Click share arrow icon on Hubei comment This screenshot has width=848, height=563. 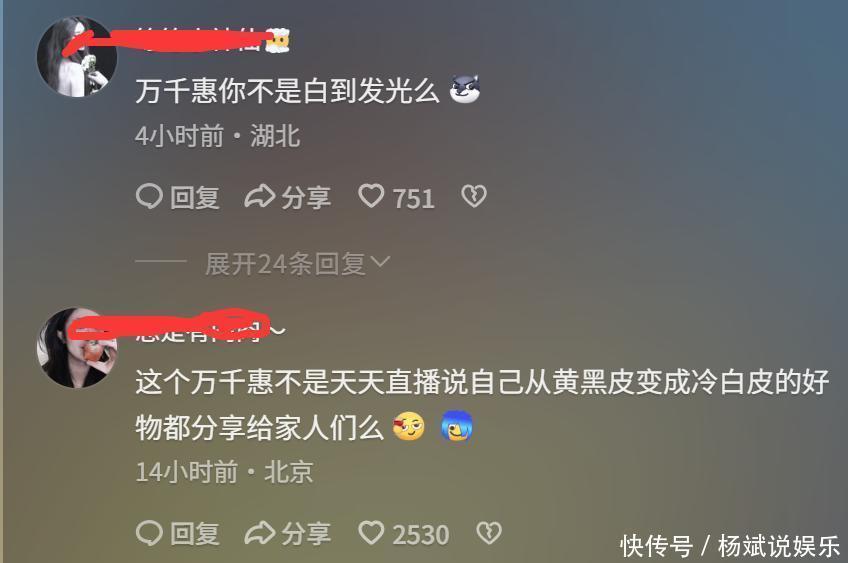(260, 196)
